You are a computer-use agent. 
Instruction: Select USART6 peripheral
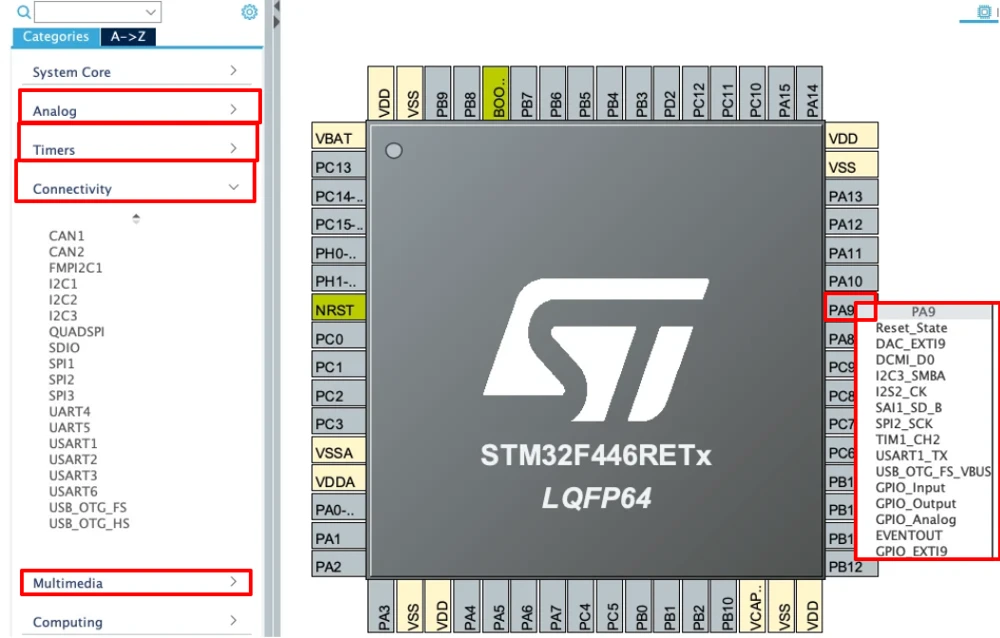73,491
